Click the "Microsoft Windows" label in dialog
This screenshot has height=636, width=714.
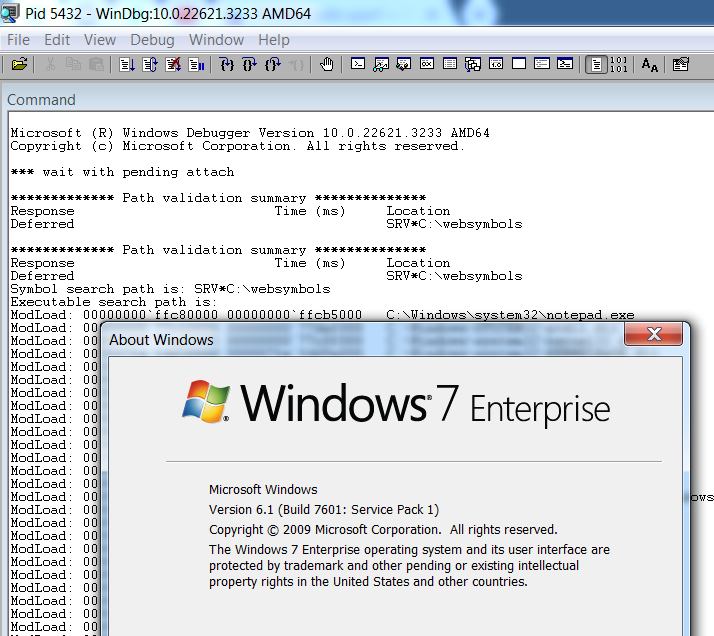click(263, 489)
